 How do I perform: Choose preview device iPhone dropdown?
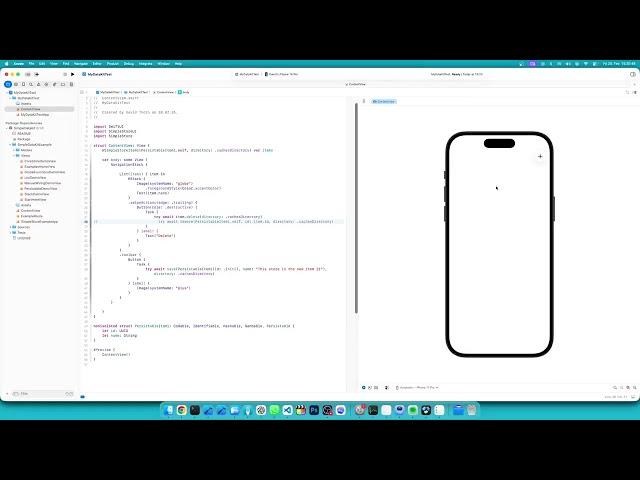(x=417, y=387)
